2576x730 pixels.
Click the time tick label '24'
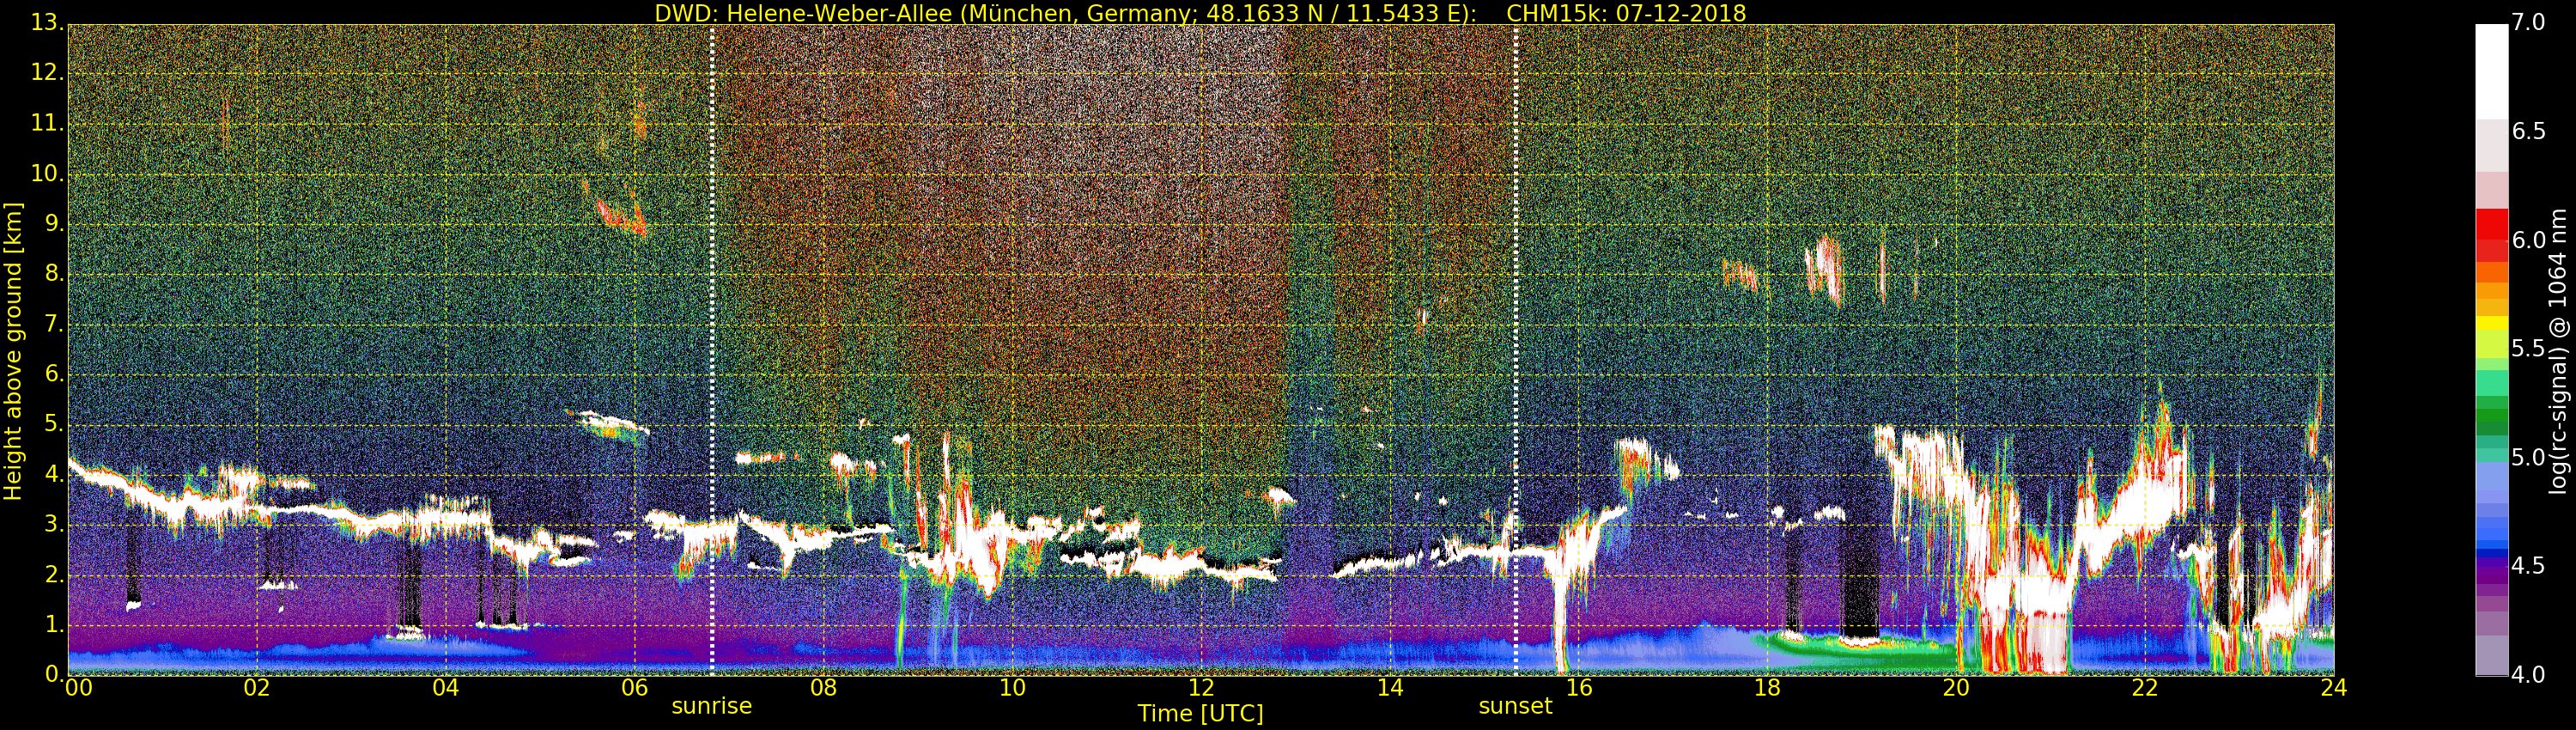(2334, 687)
